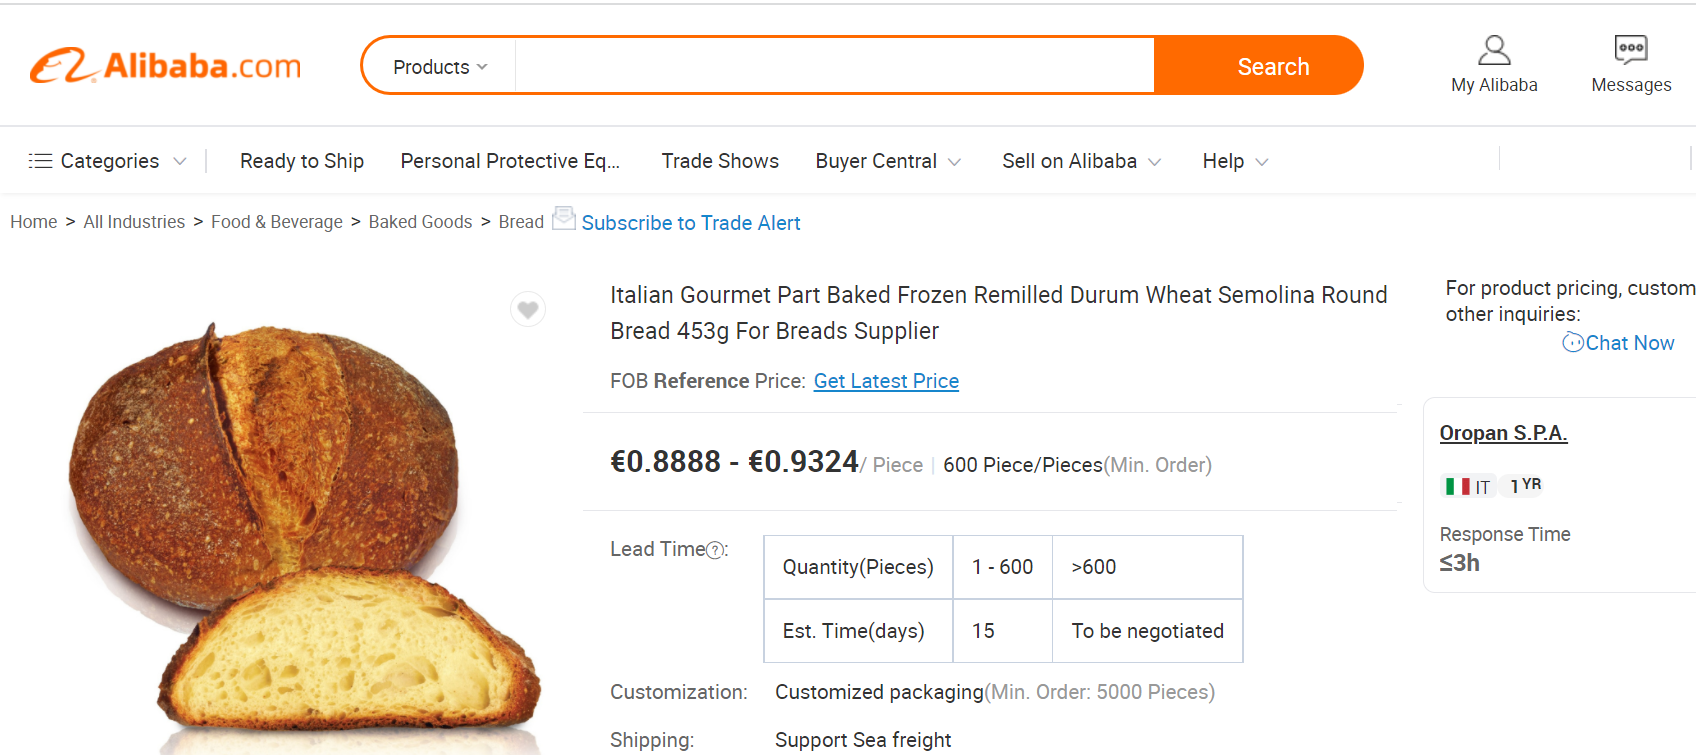Click the round bread product image
This screenshot has width=1696, height=755.
point(300,530)
